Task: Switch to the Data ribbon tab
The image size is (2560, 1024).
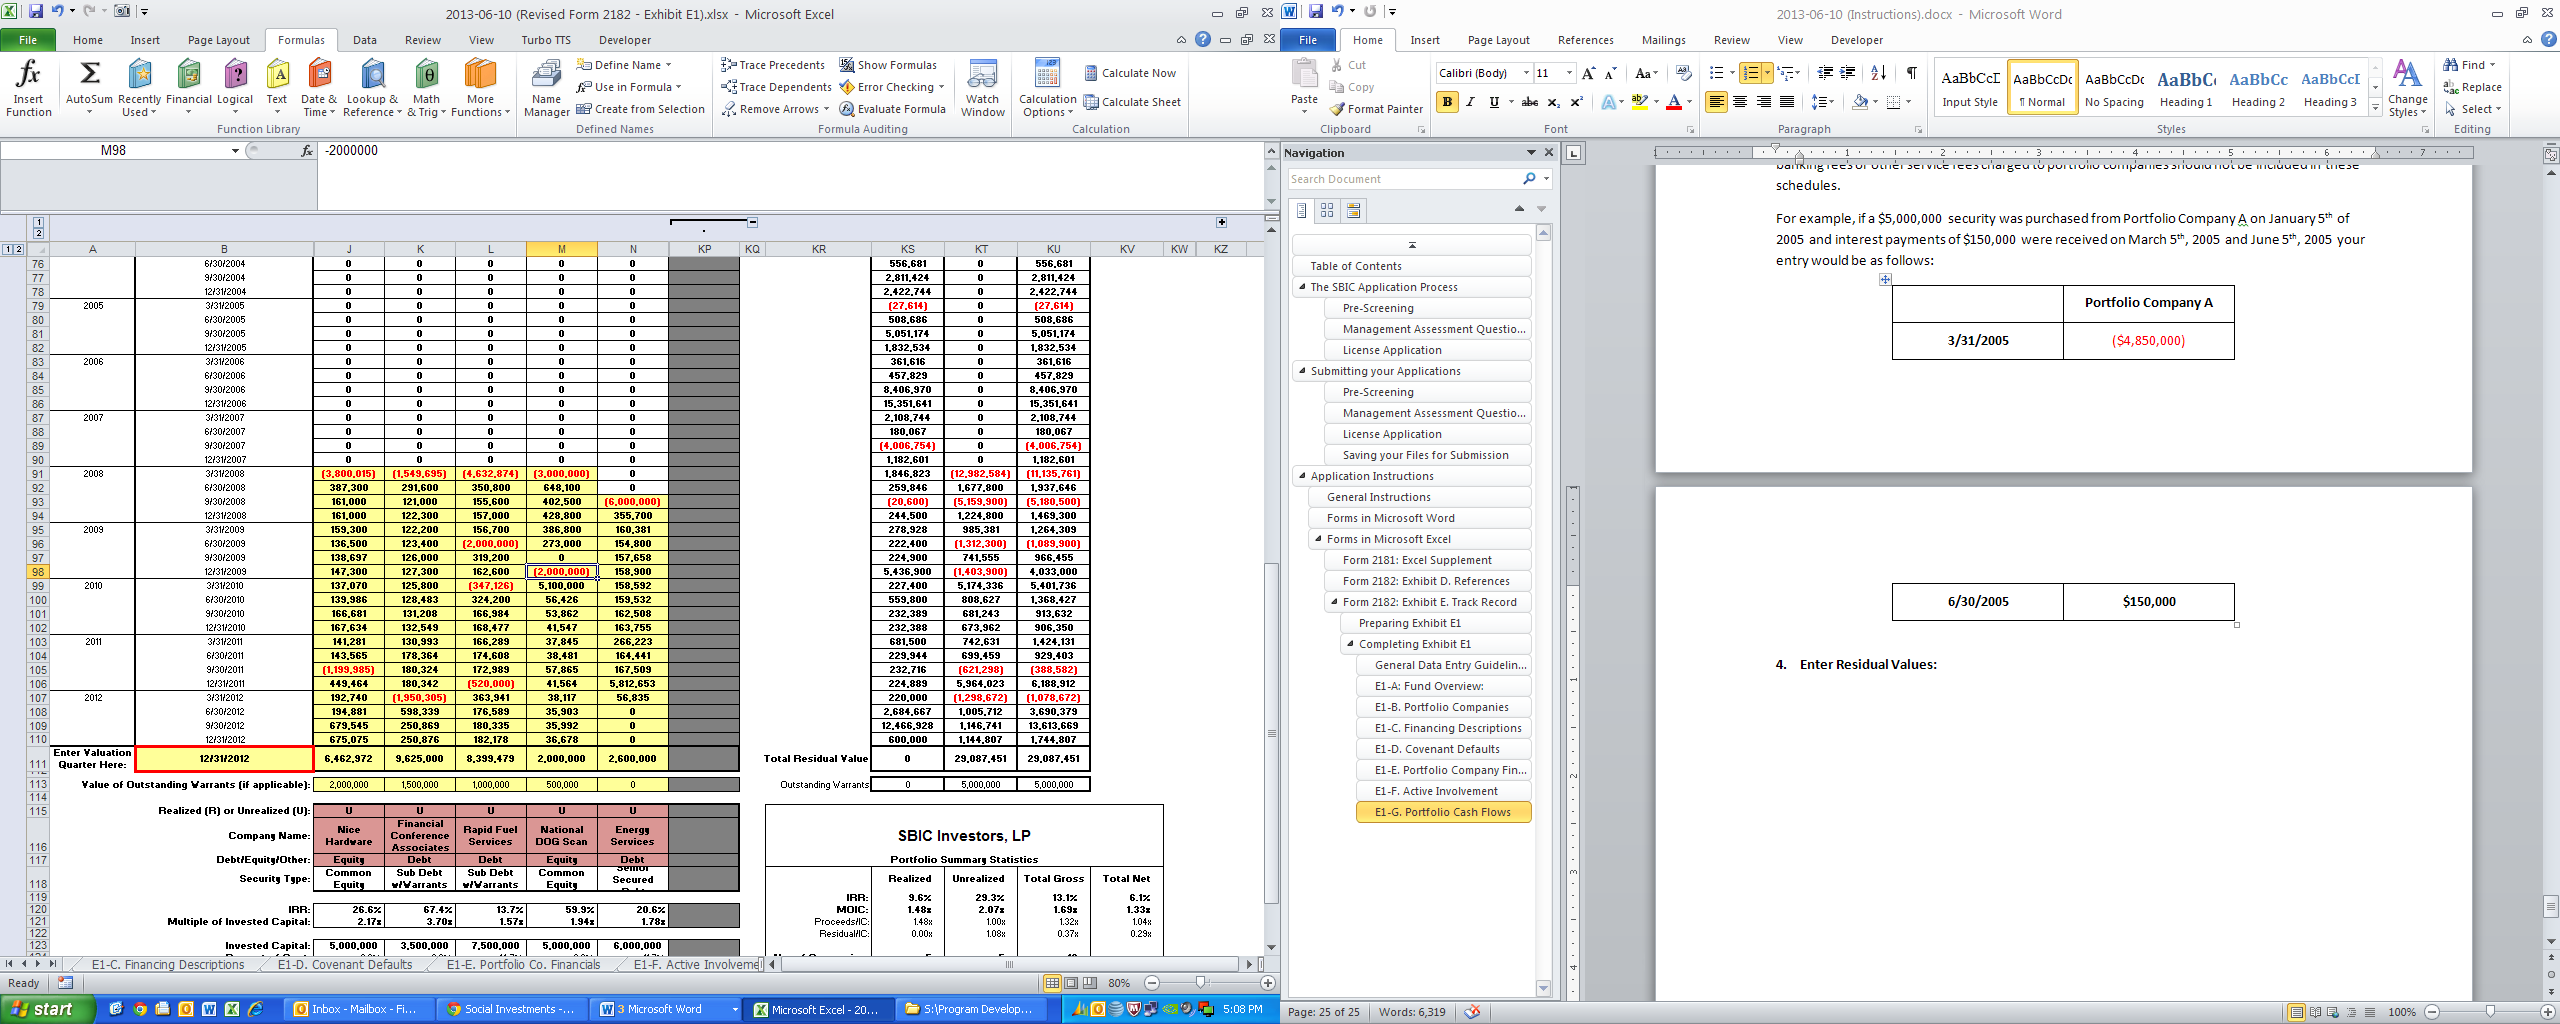Action: (364, 40)
